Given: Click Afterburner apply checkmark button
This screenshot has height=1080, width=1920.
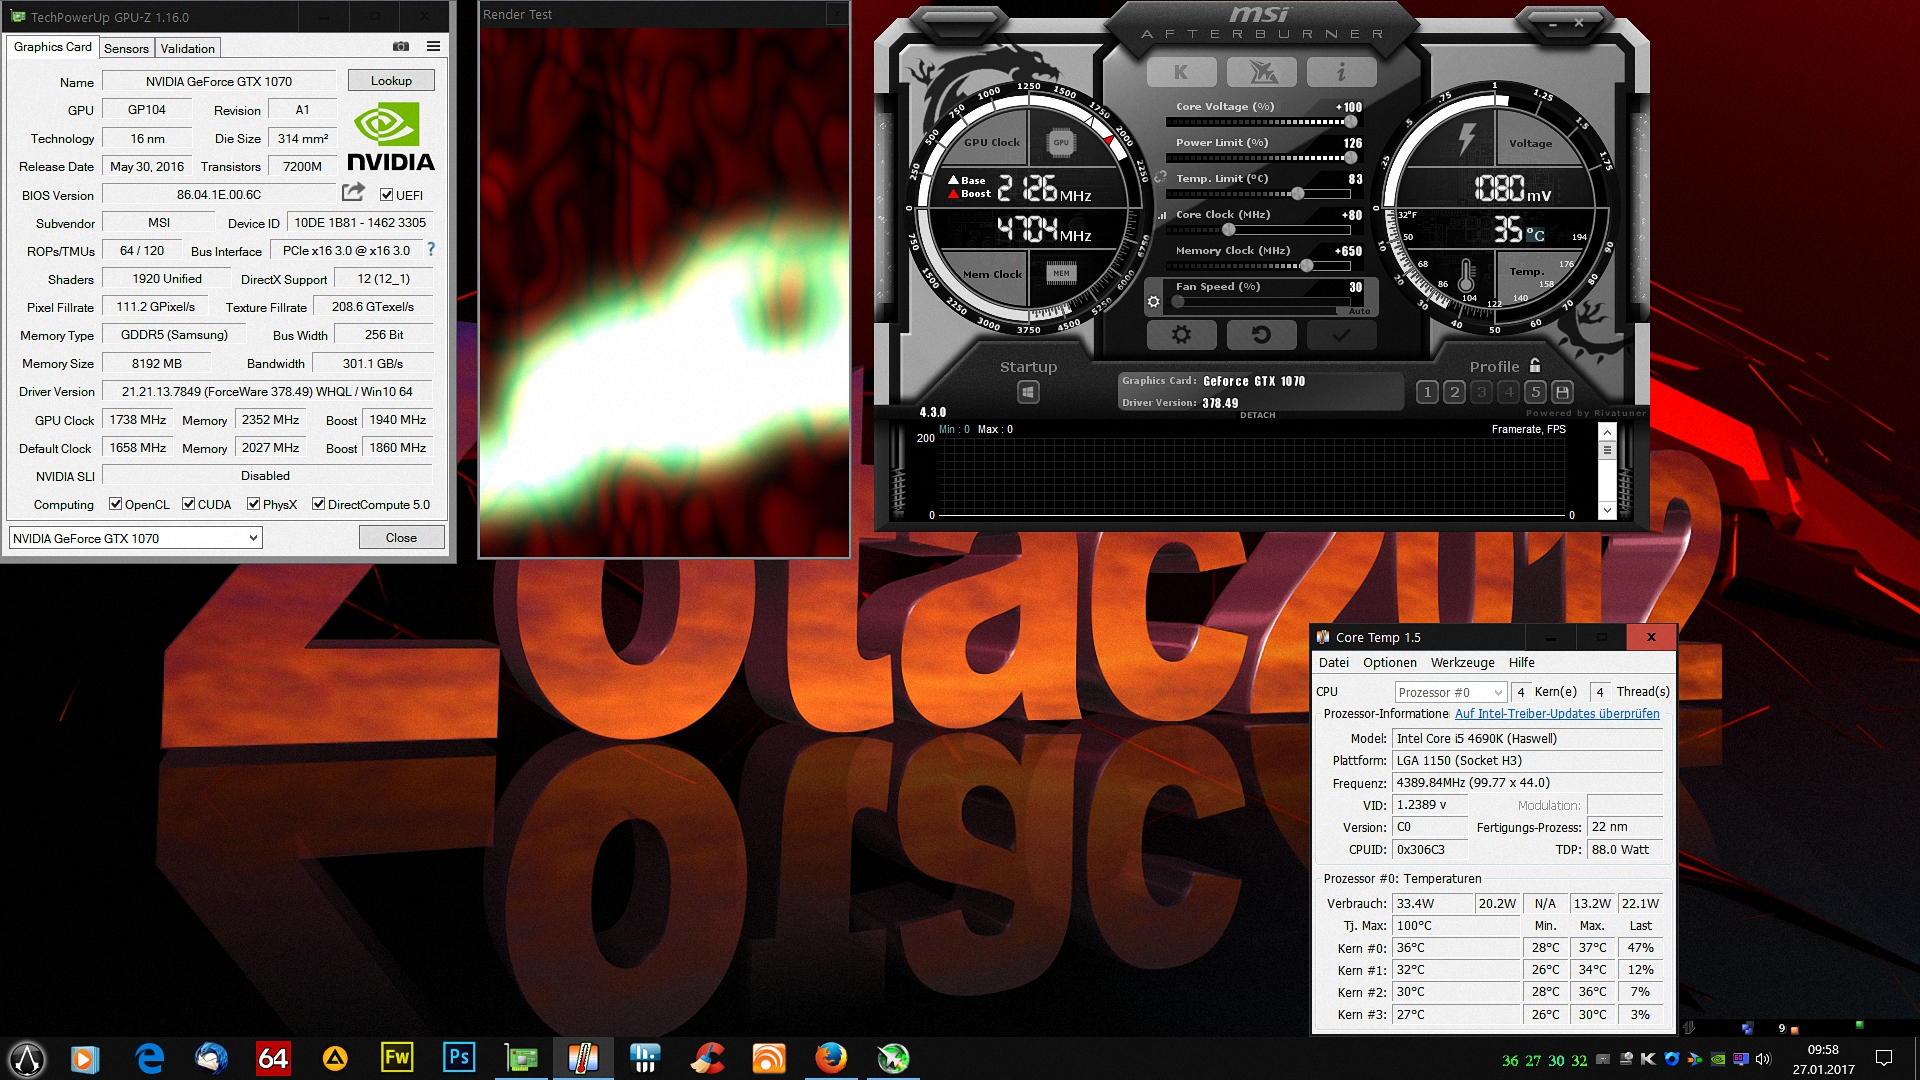Looking at the screenshot, I should pos(1341,335).
